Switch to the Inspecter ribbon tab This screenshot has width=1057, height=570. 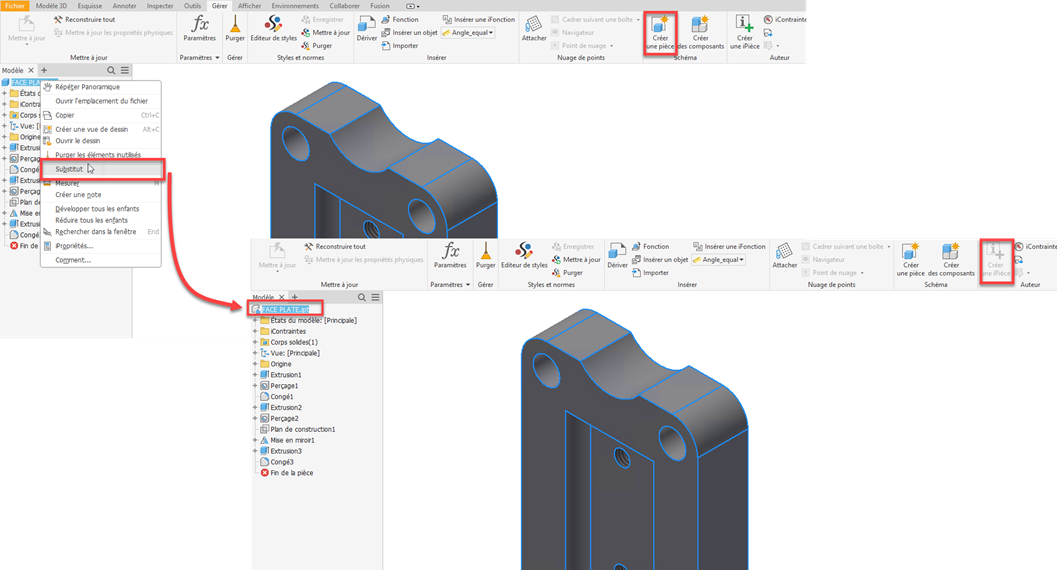coord(160,5)
